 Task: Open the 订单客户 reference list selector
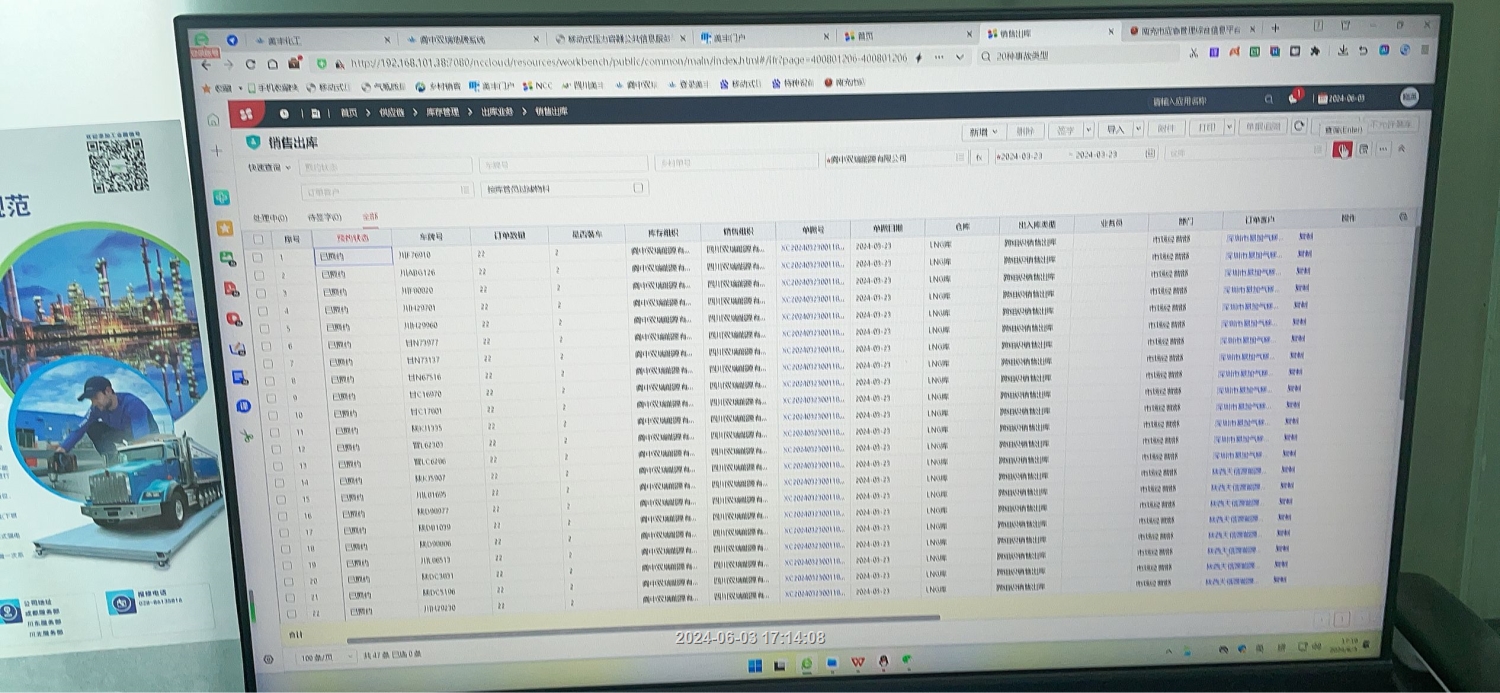click(x=465, y=189)
